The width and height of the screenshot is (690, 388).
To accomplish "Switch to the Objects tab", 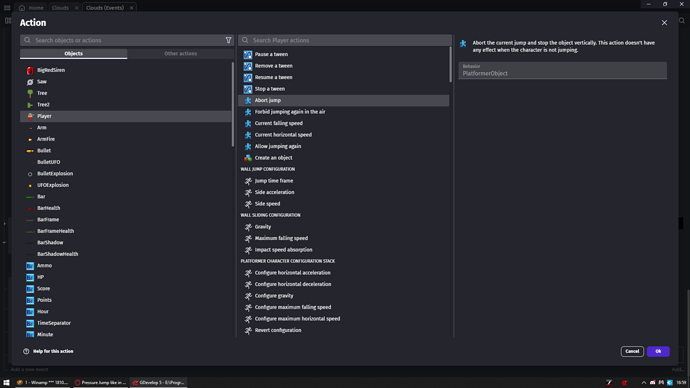I will tap(73, 54).
